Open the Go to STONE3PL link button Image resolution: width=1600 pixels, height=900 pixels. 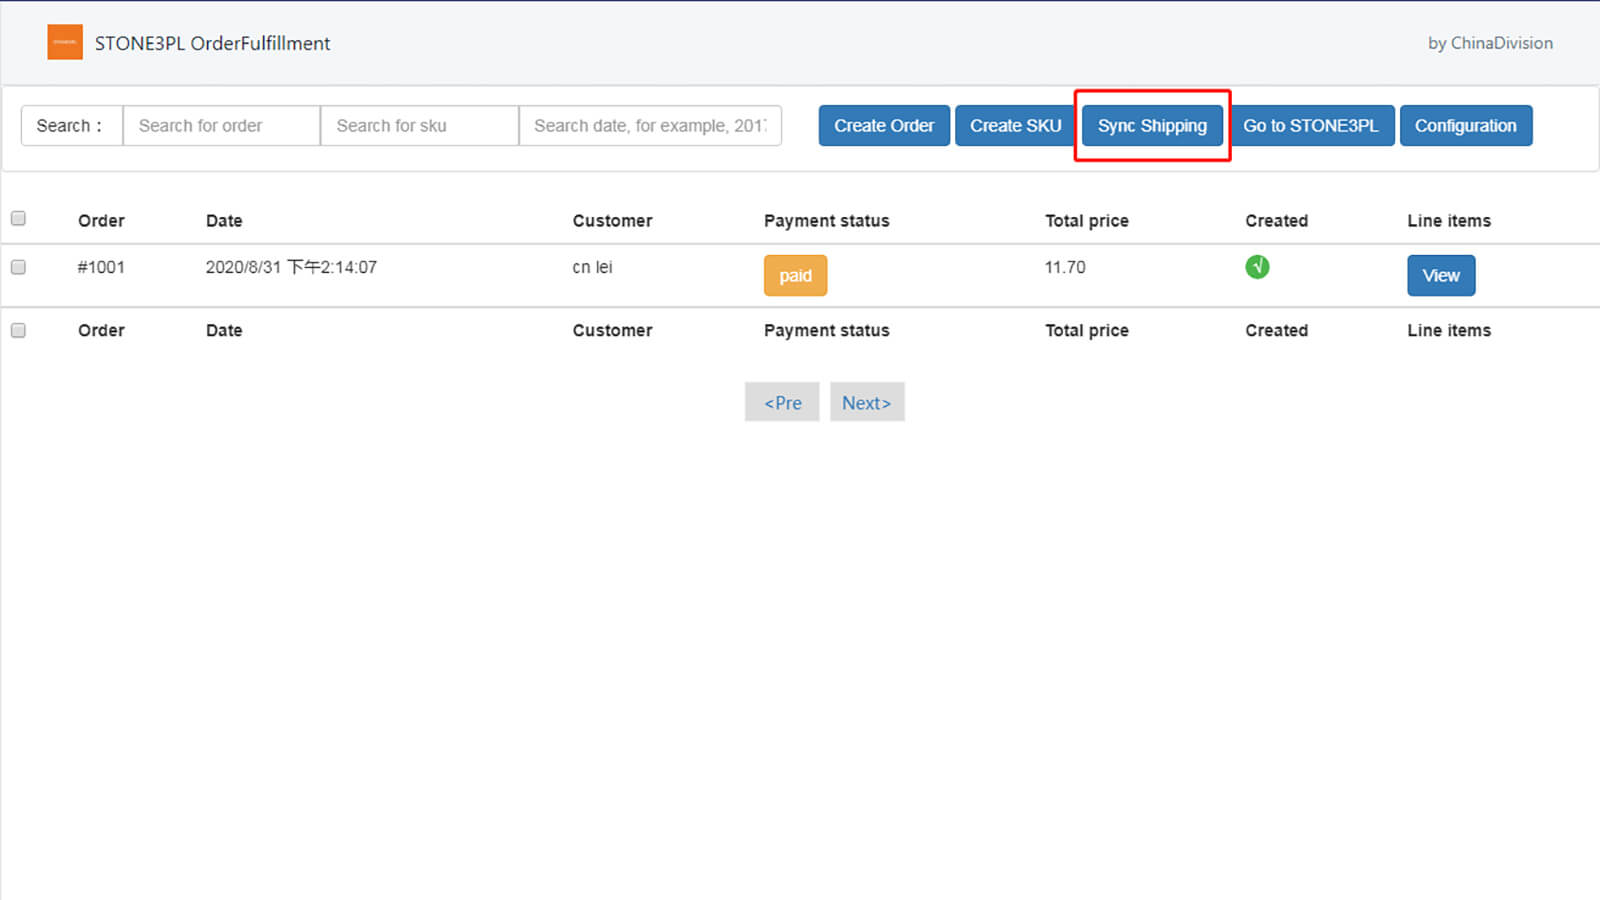(x=1310, y=126)
